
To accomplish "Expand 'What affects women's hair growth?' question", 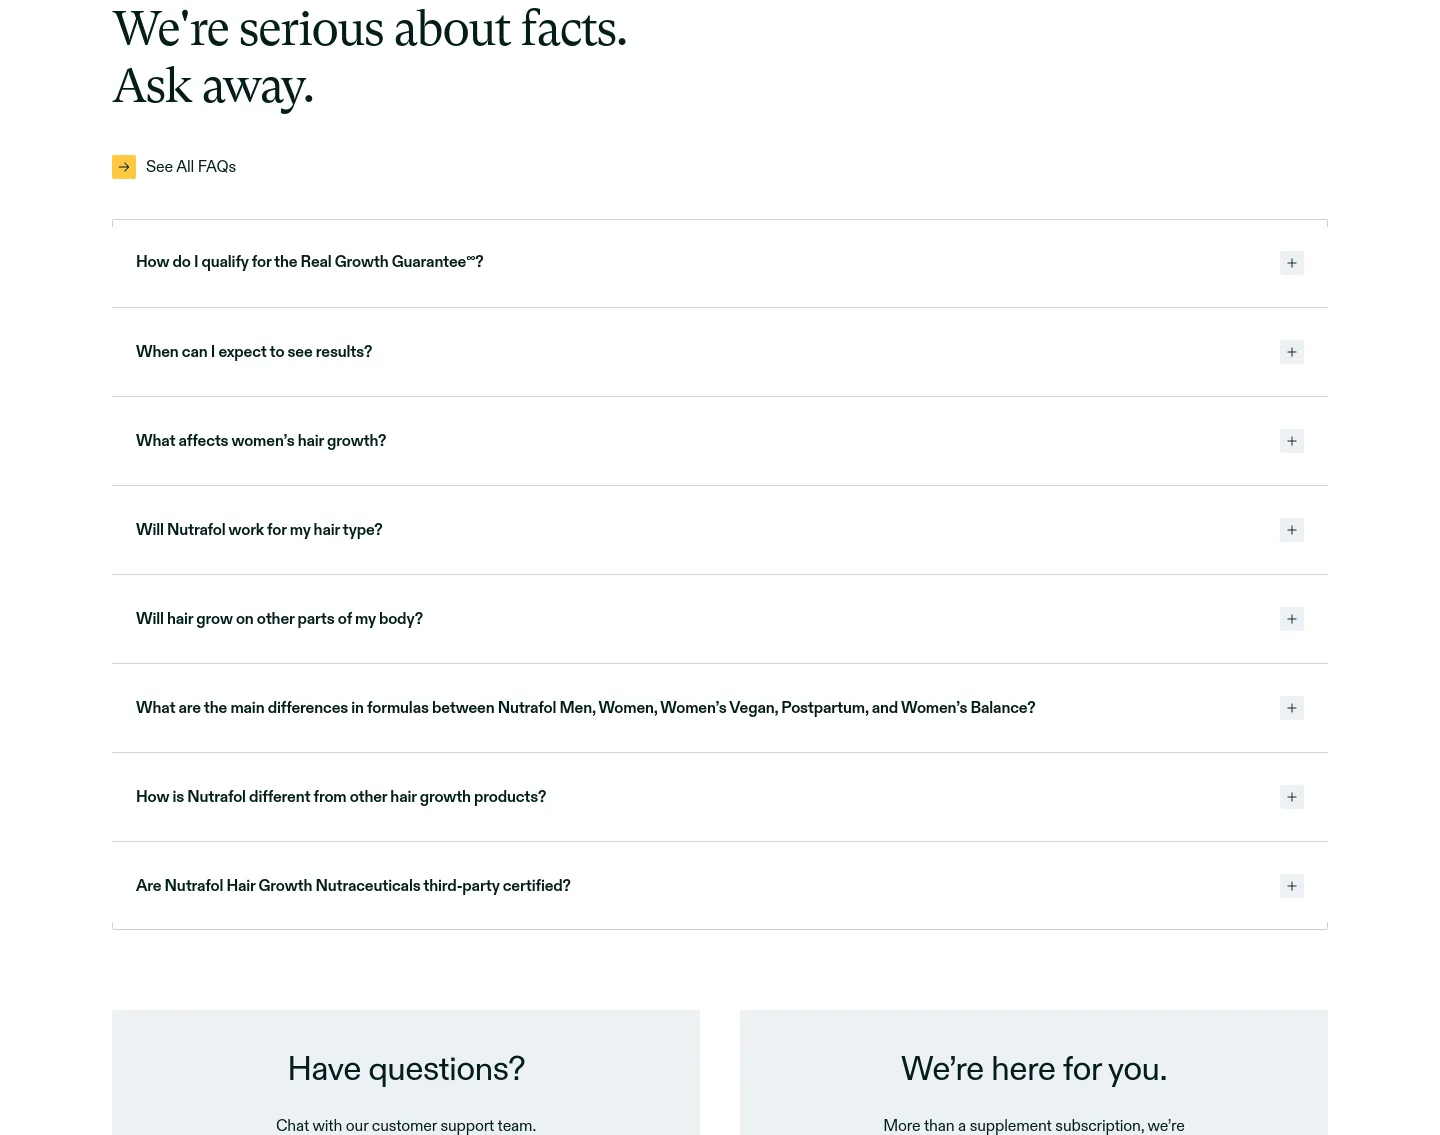I will pyautogui.click(x=720, y=441).
